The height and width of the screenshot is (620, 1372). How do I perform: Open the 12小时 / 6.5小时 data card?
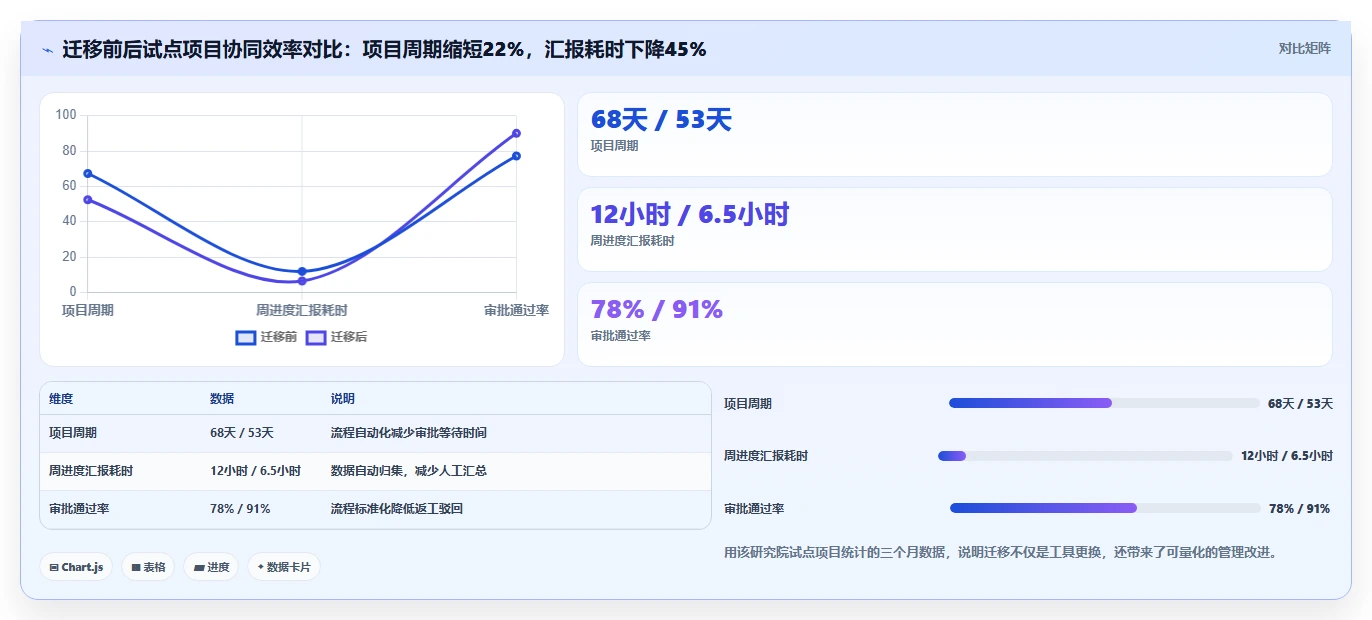click(955, 230)
